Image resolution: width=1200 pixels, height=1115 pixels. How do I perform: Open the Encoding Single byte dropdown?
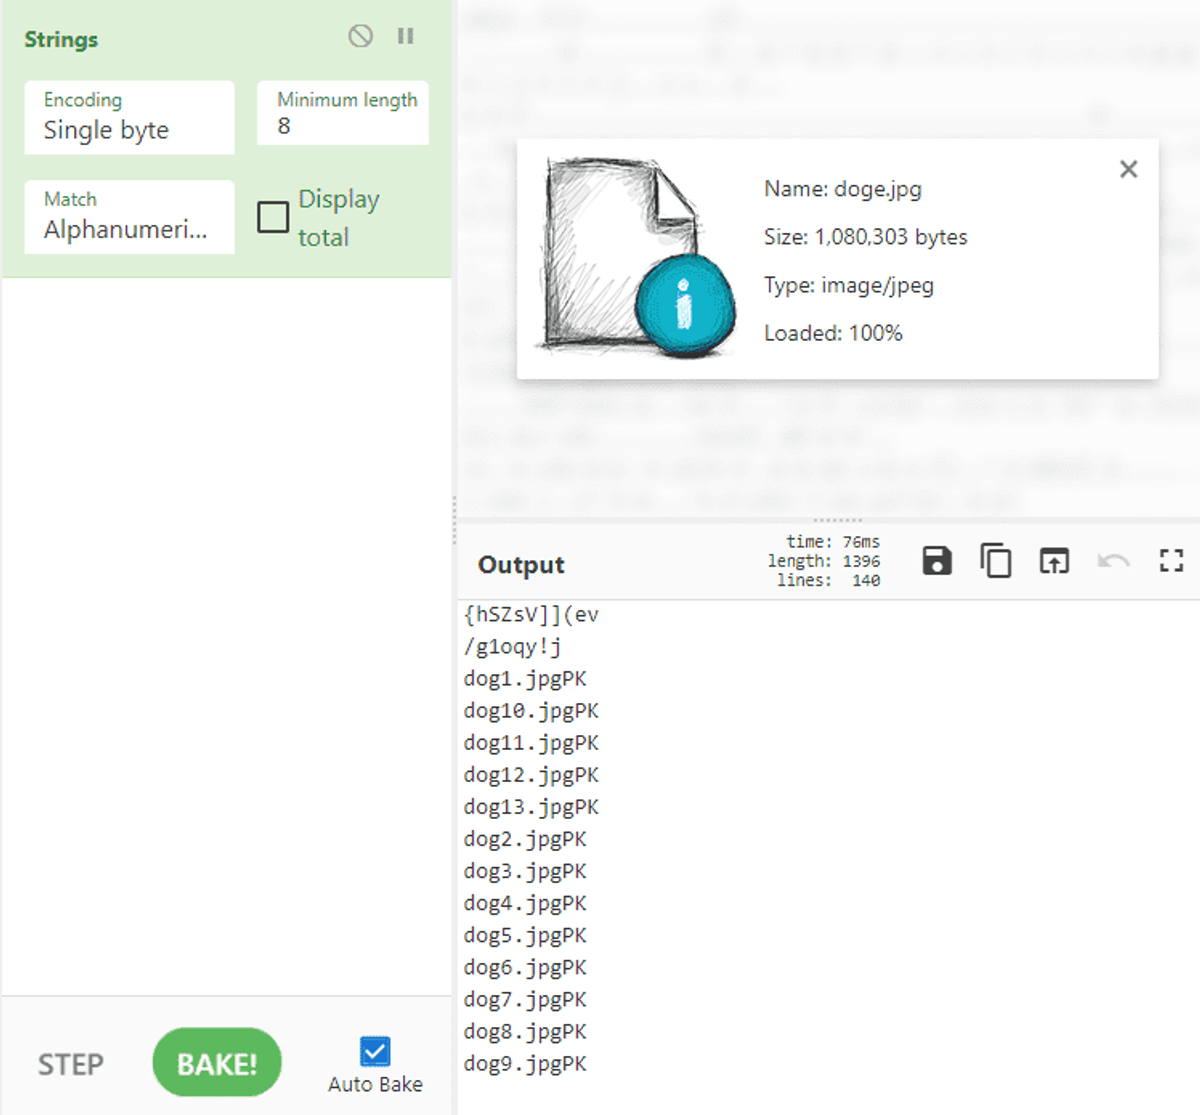(129, 117)
